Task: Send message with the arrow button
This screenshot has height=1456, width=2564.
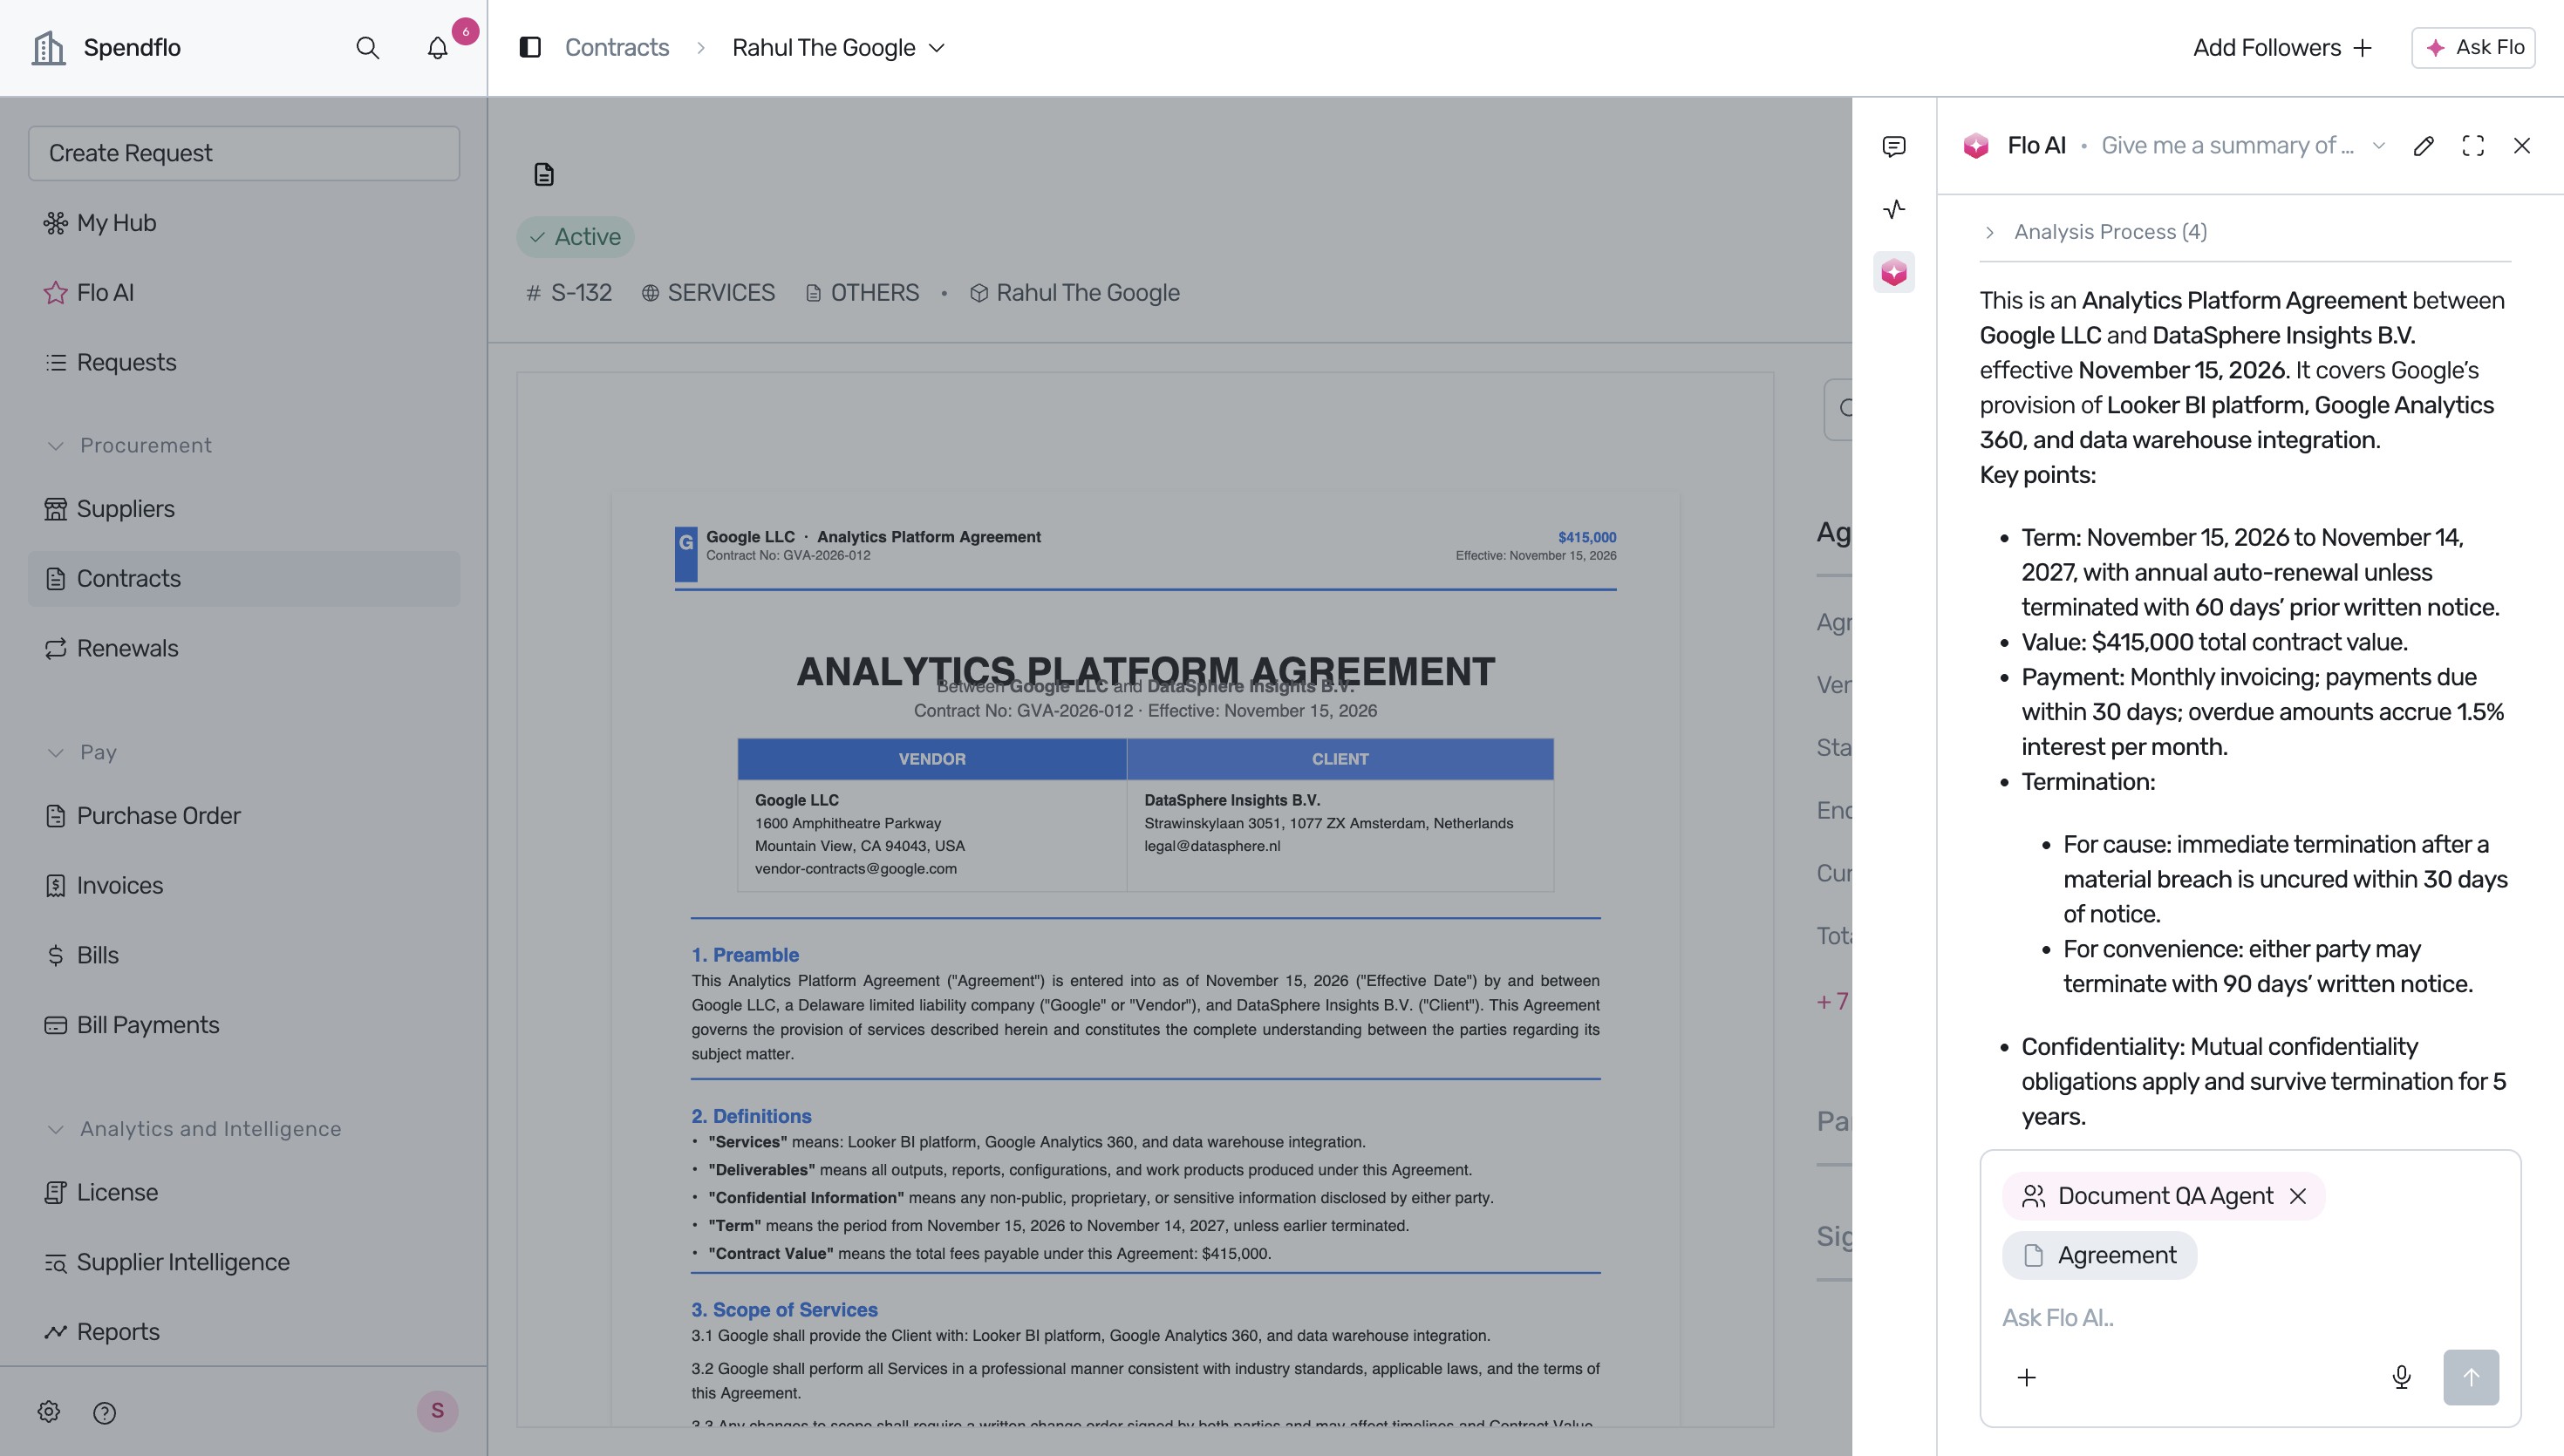Action: click(x=2471, y=1377)
